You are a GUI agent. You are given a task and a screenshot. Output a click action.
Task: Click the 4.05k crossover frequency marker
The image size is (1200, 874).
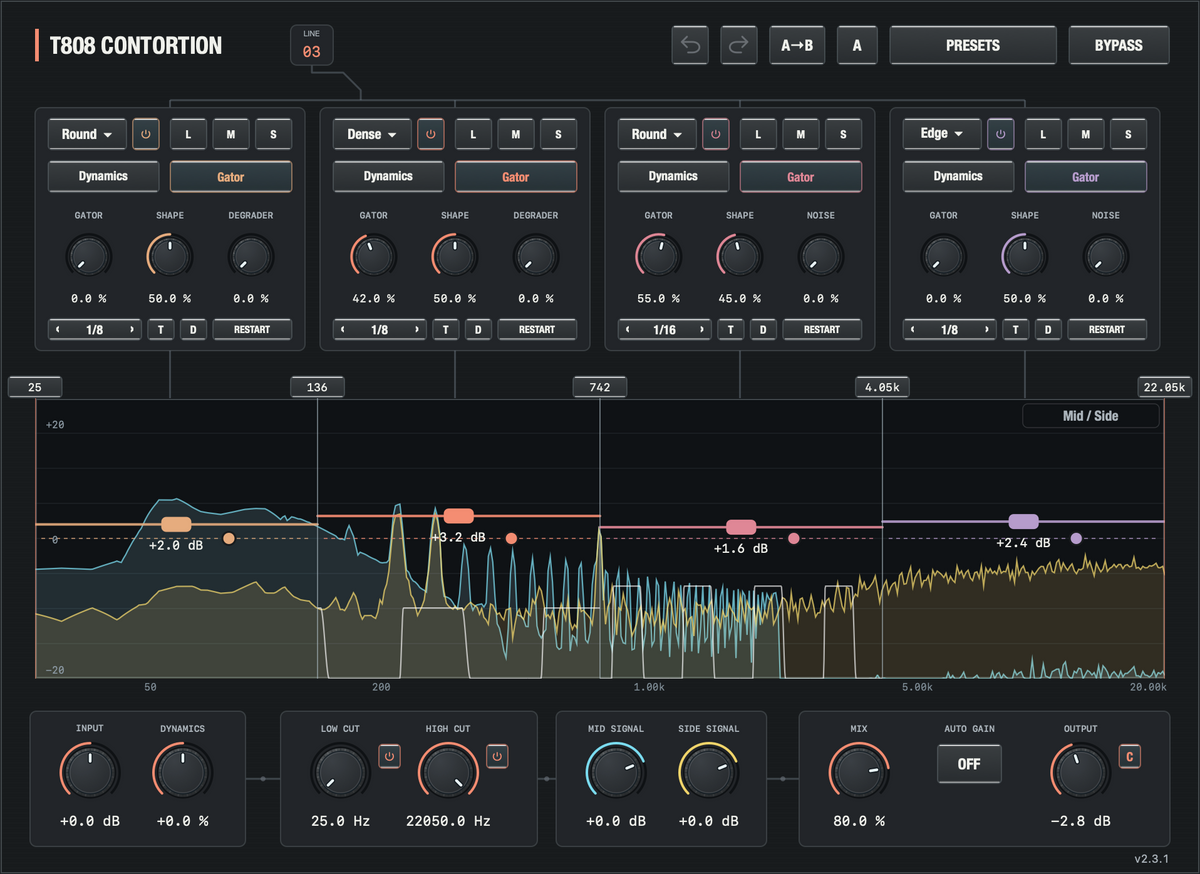883,387
